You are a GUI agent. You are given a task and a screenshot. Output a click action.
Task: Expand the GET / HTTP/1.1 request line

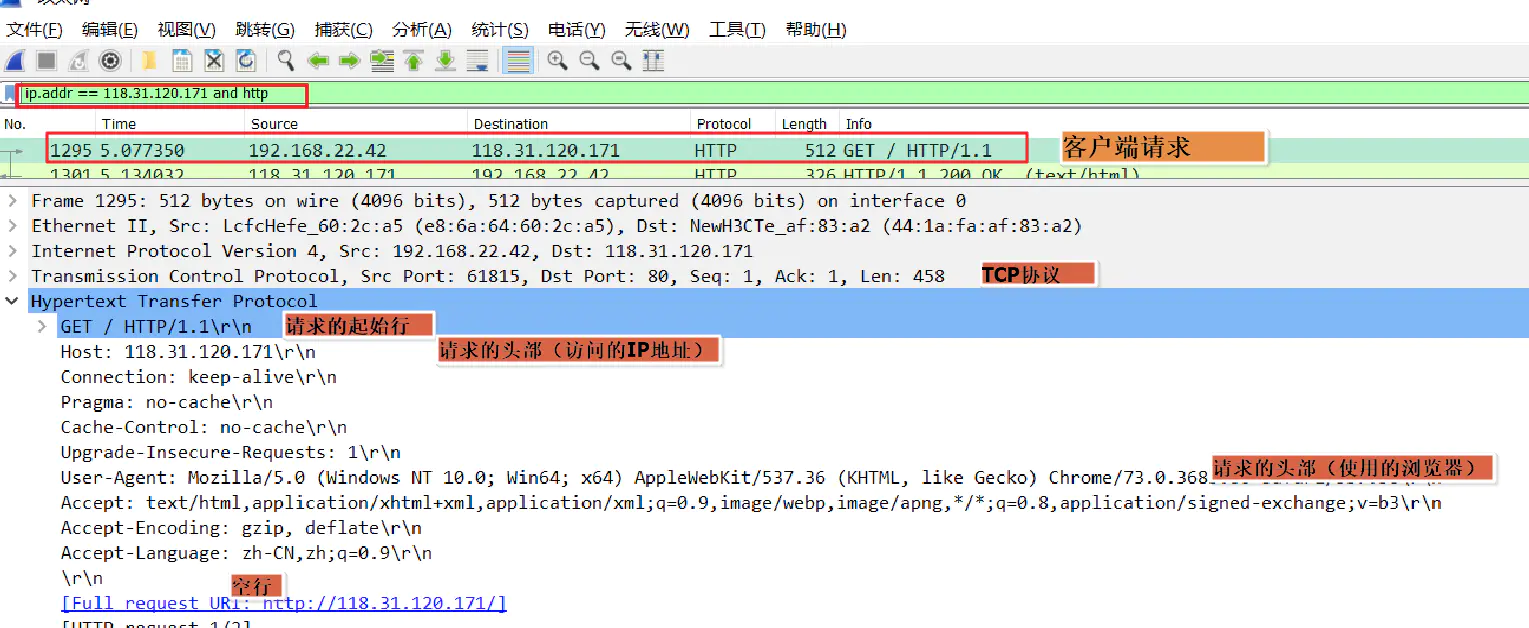(x=42, y=326)
